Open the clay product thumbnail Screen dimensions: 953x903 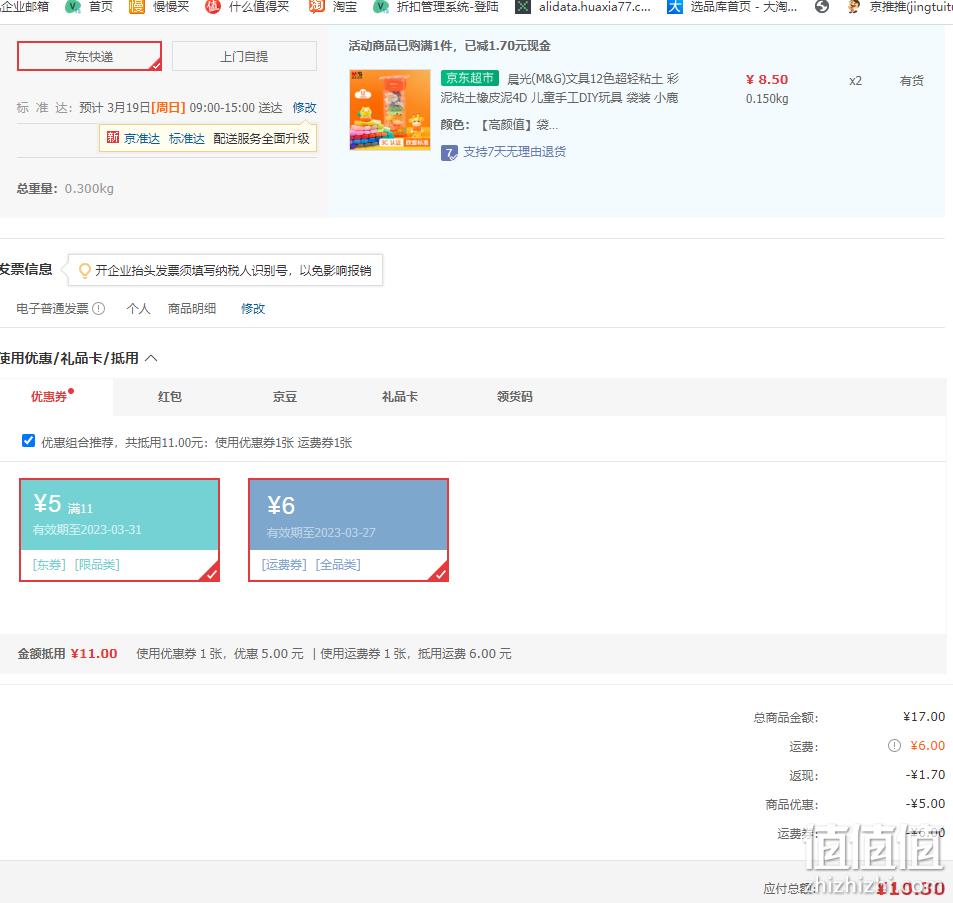point(390,109)
